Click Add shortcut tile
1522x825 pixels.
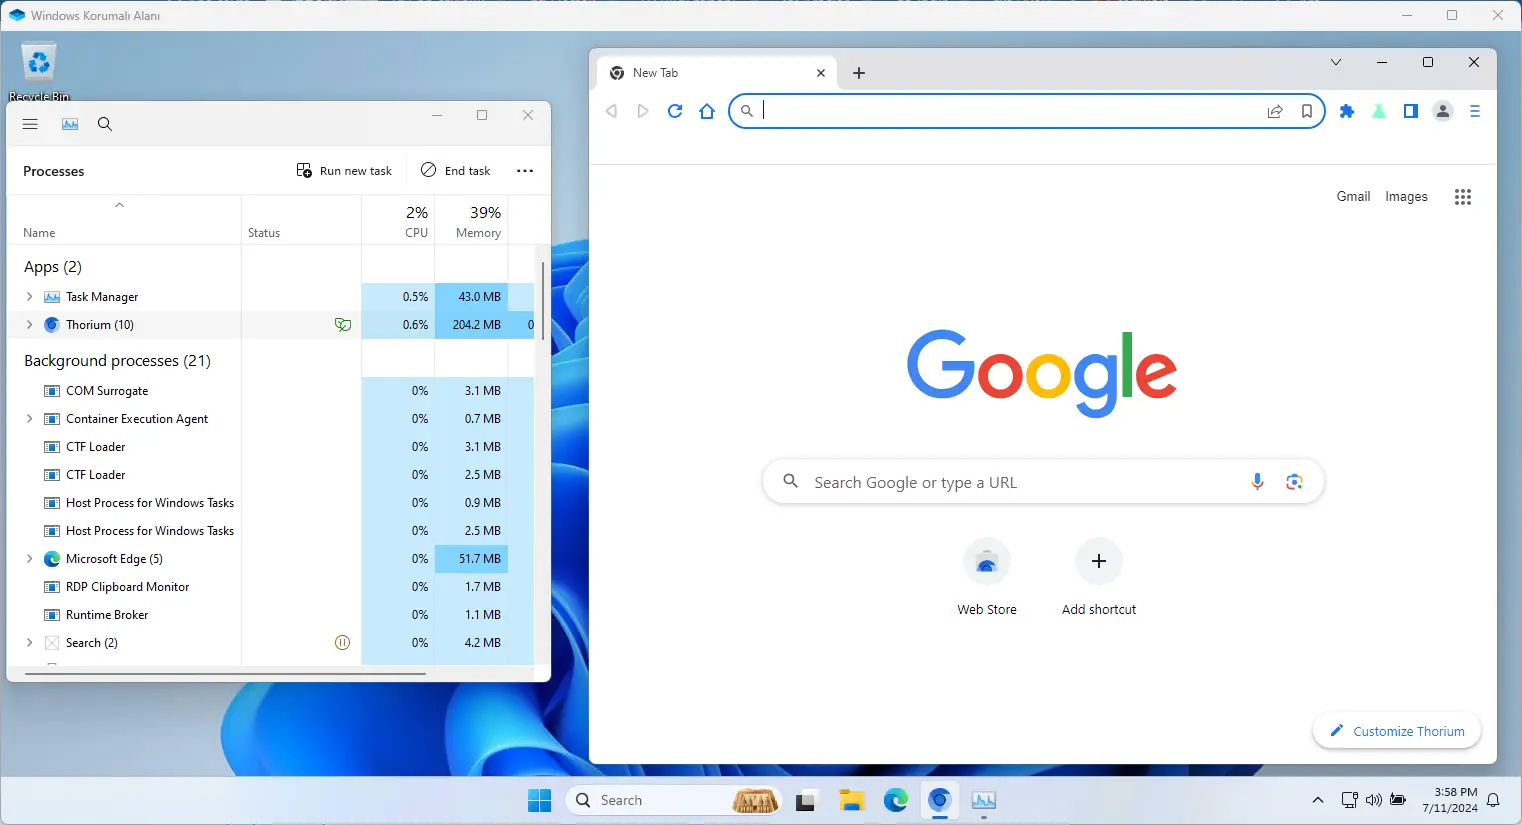pyautogui.click(x=1099, y=578)
